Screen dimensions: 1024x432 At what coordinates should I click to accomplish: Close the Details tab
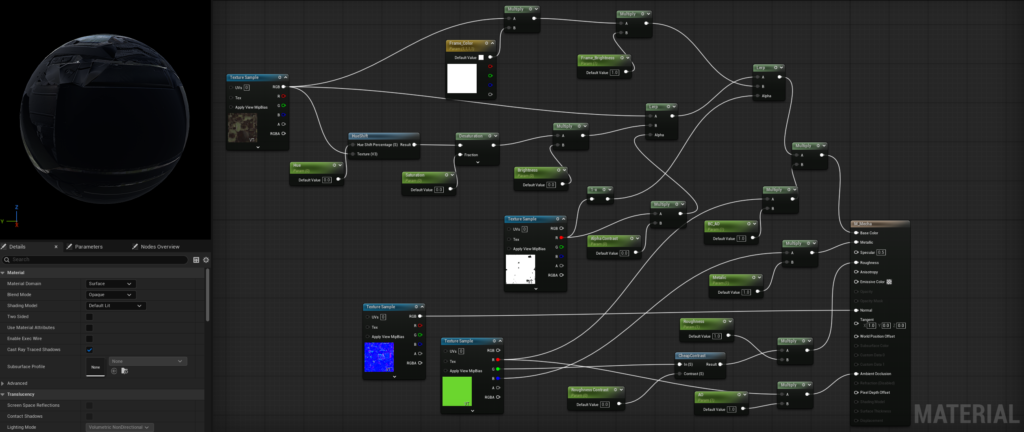click(55, 246)
